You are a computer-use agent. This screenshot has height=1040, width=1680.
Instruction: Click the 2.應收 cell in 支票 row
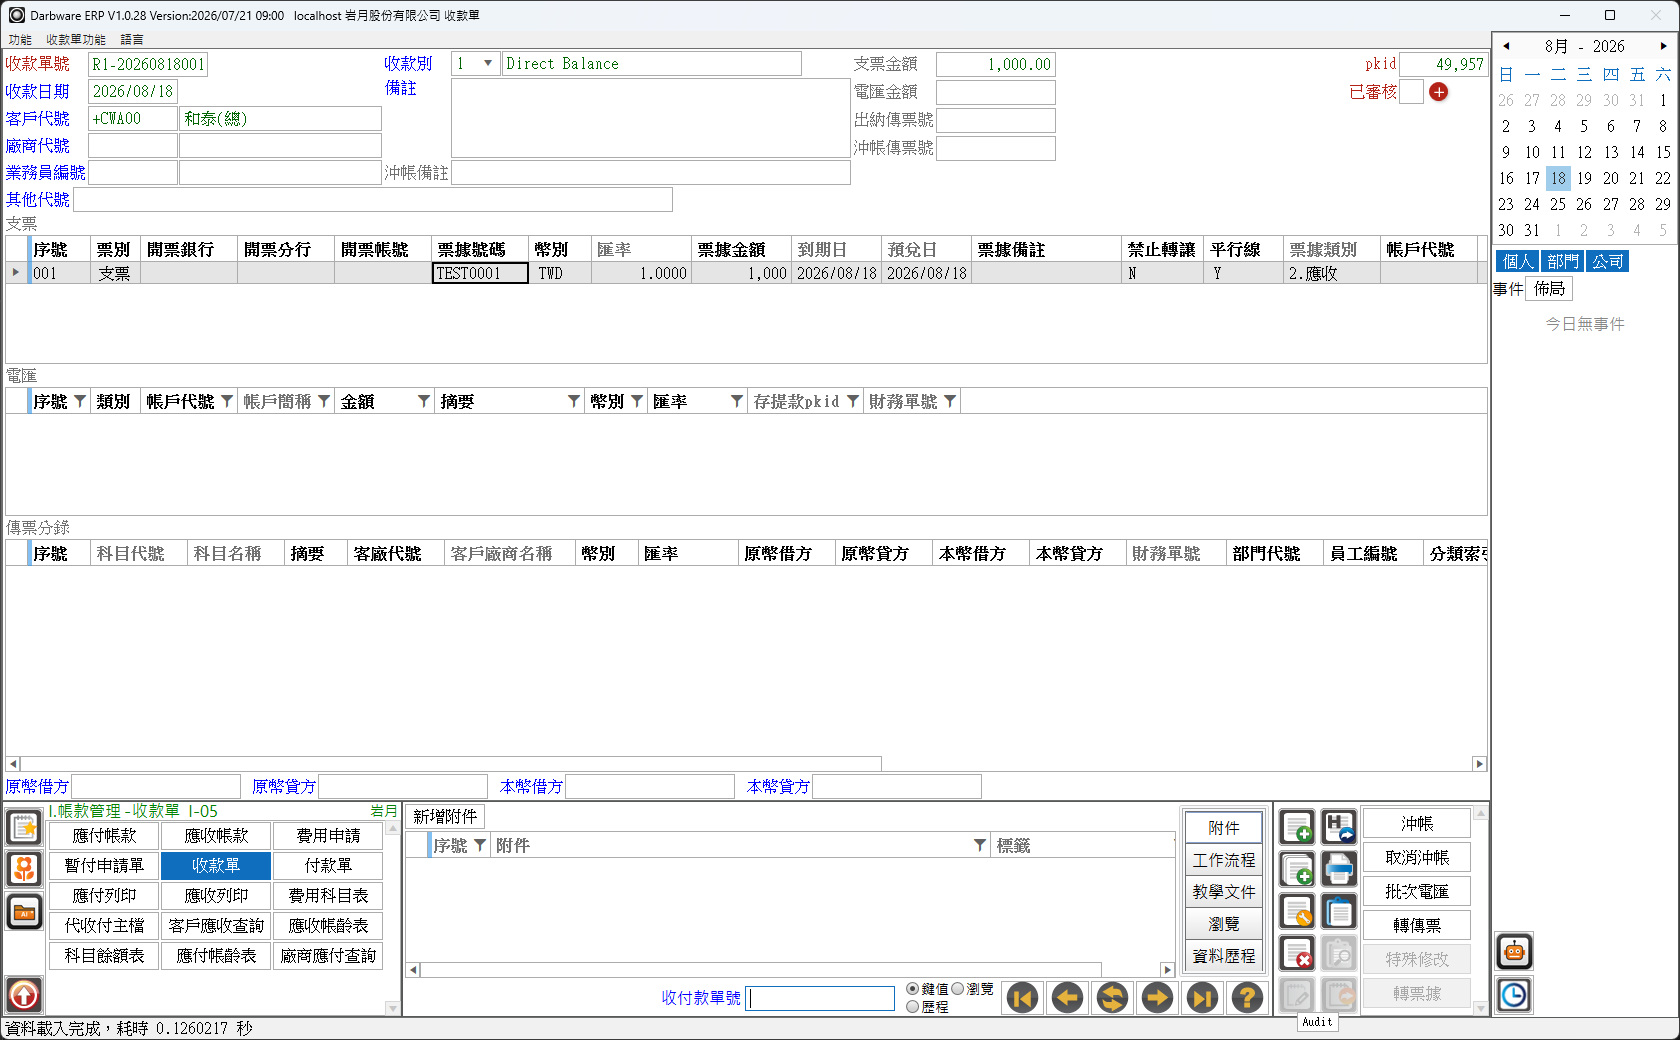click(1331, 273)
